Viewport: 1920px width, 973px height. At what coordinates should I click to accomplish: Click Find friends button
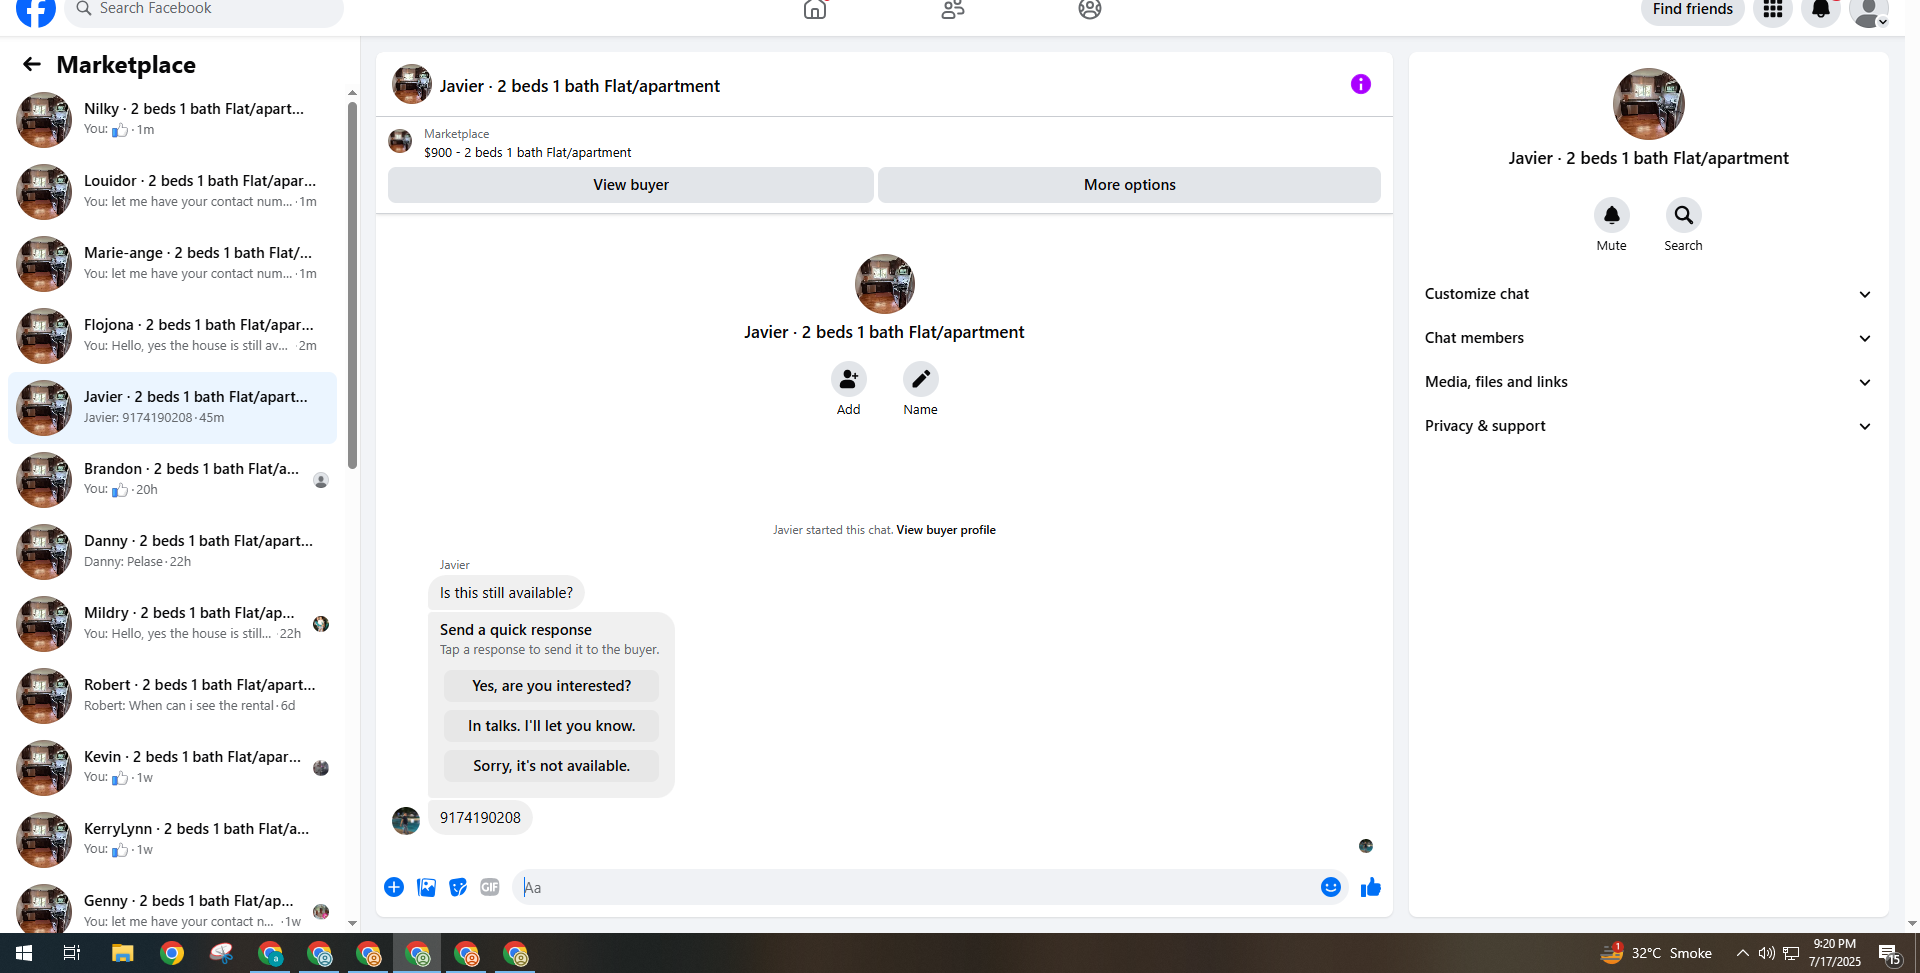[x=1692, y=10]
